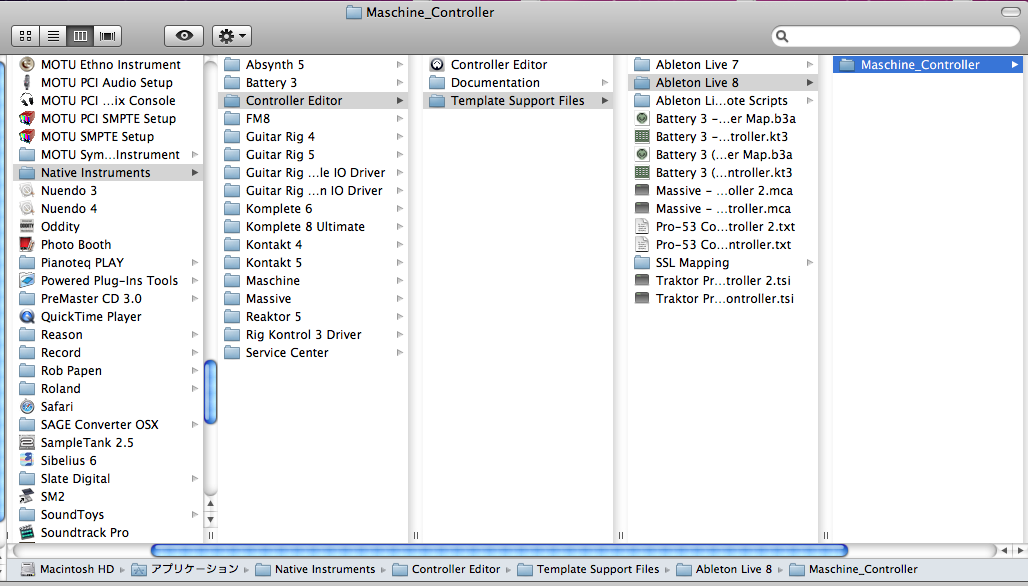This screenshot has height=586, width=1028.
Task: Click the first Battery 3 .b3a file icon
Action: click(642, 119)
